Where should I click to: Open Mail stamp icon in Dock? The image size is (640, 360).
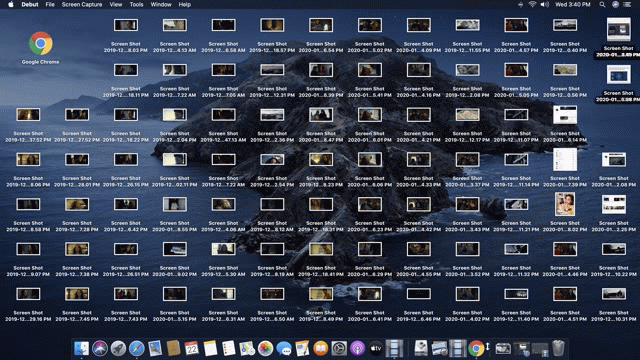155,349
